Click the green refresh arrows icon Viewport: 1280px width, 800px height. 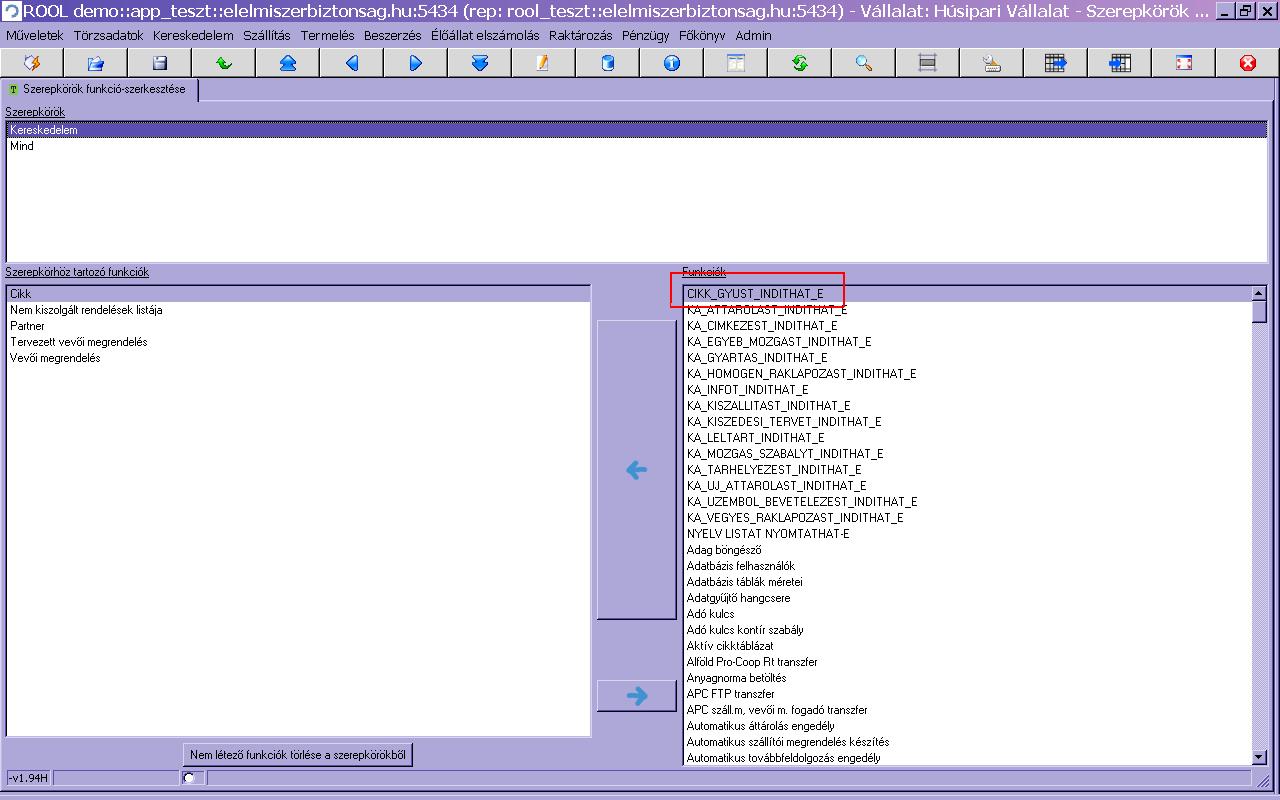[x=800, y=63]
